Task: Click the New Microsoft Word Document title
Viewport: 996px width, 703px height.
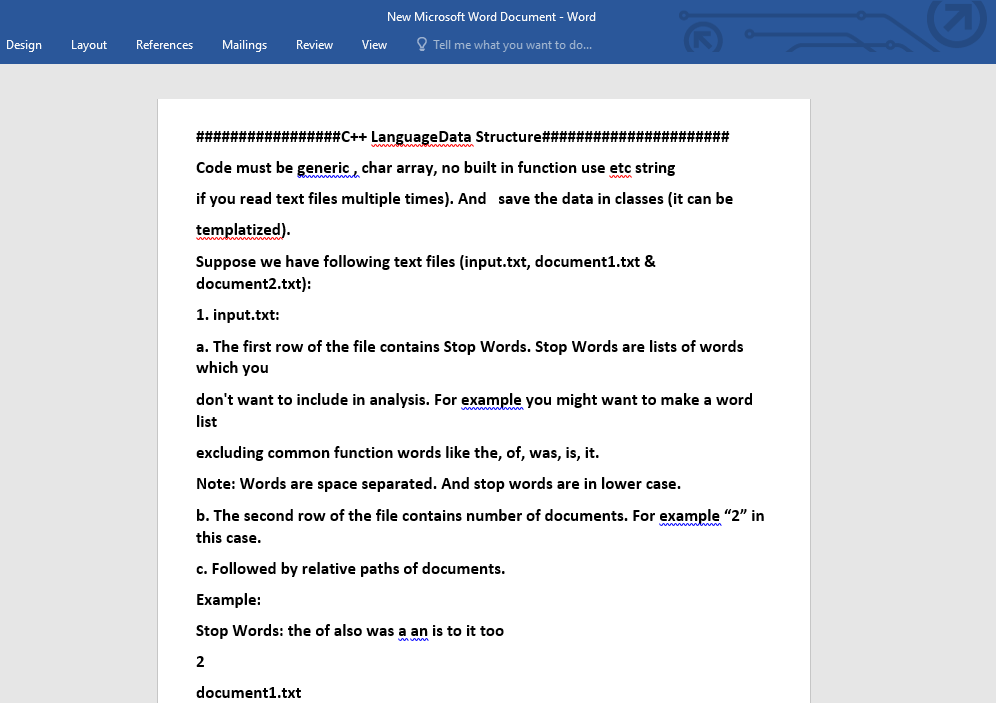Action: (491, 16)
